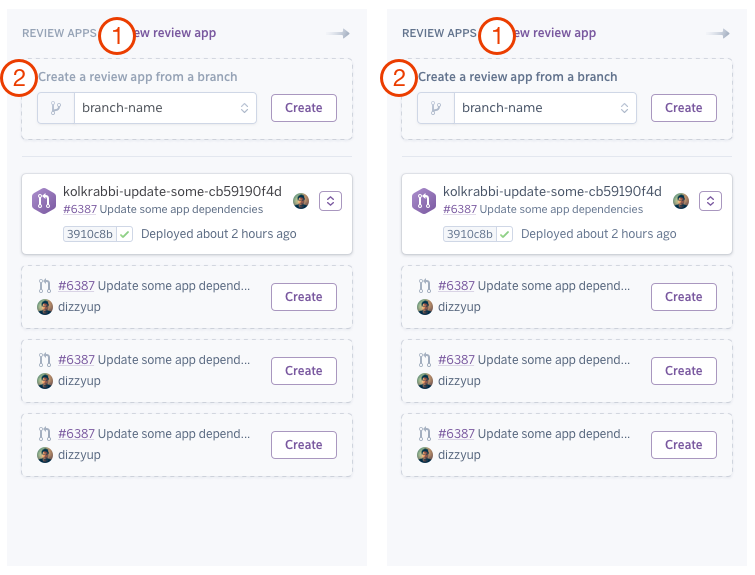Expand kolkrabbi app options menu in left panel

pos(330,201)
